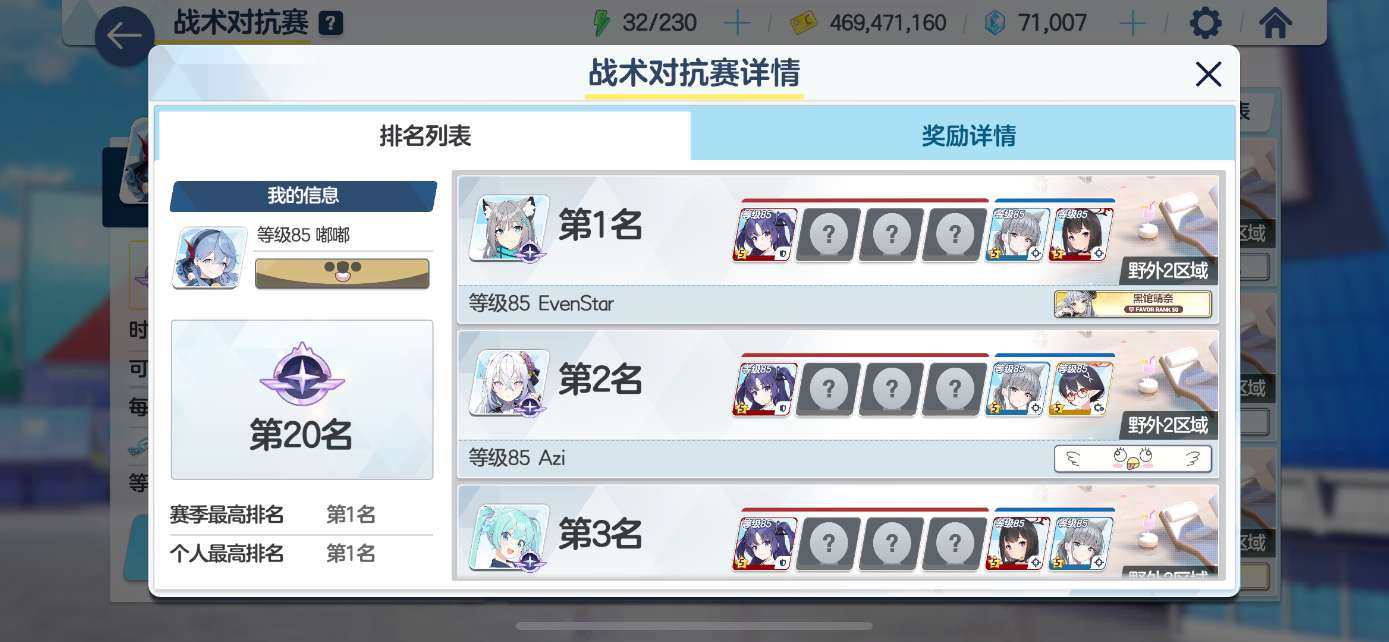Tap the blue gem currency icon
This screenshot has width=1389, height=642.
[995, 22]
